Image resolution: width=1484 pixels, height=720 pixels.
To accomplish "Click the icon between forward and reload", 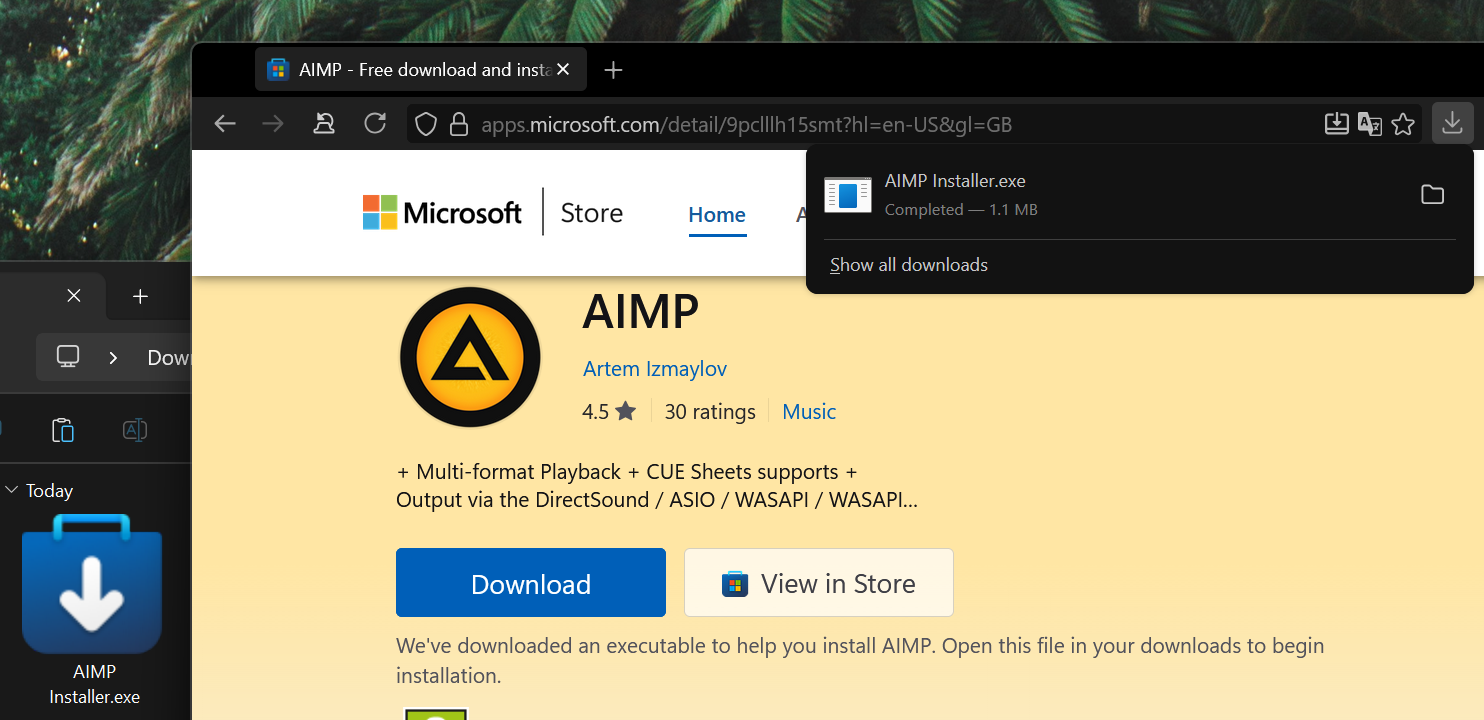I will 324,124.
